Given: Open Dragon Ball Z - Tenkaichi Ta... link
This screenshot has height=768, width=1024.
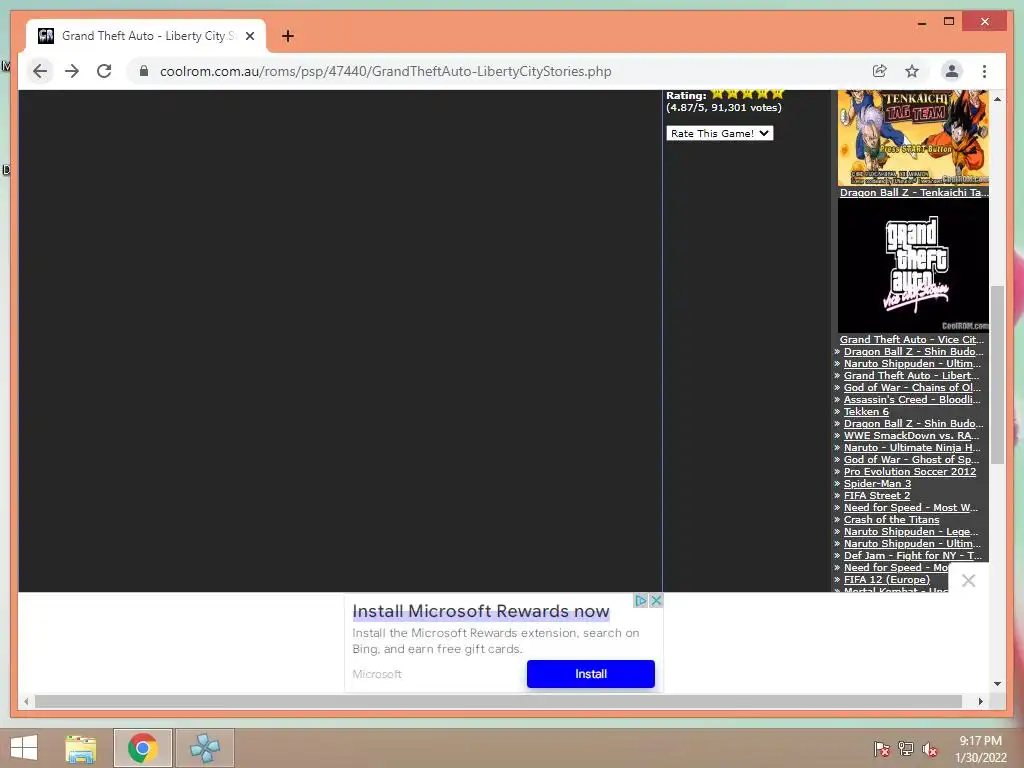Looking at the screenshot, I should click(x=914, y=193).
